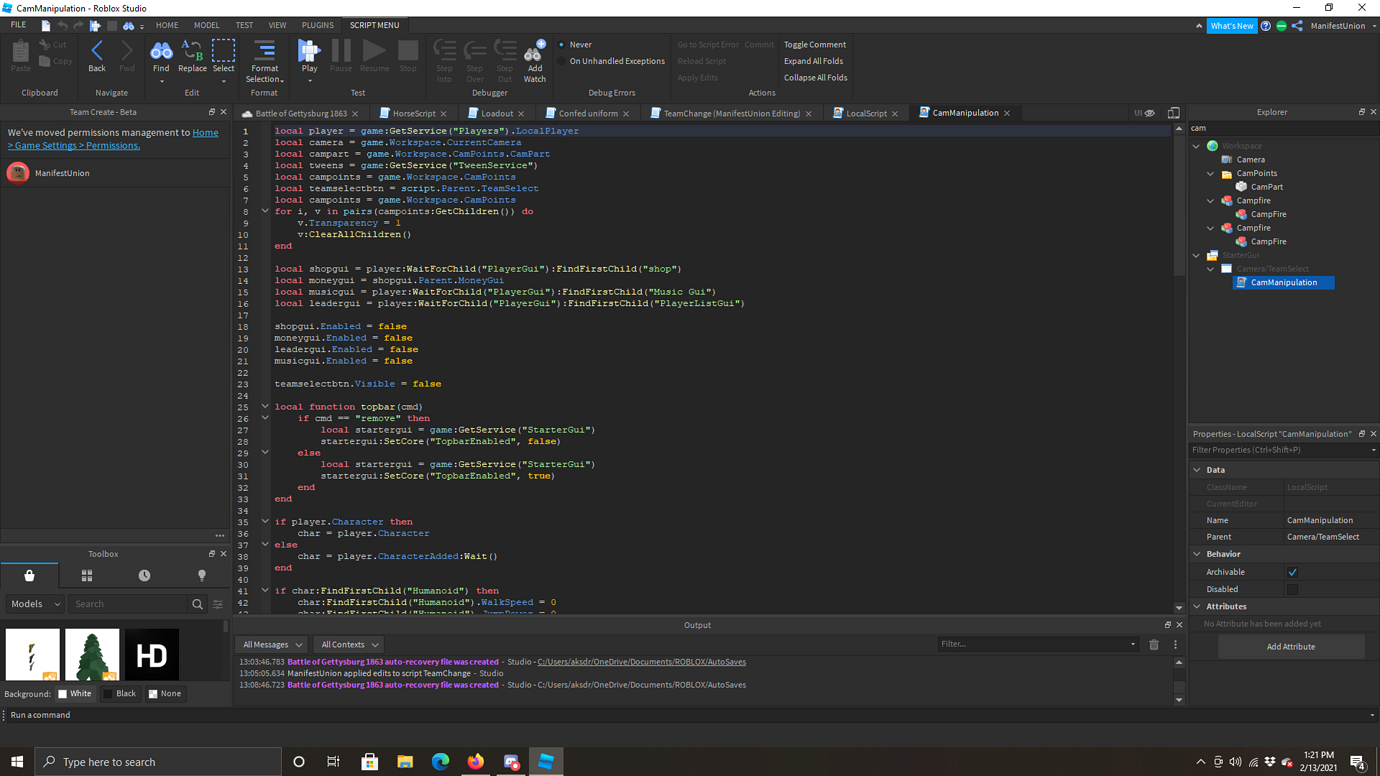The height and width of the screenshot is (776, 1380).
Task: Toggle UI visibility with the eye icon
Action: (x=1151, y=112)
